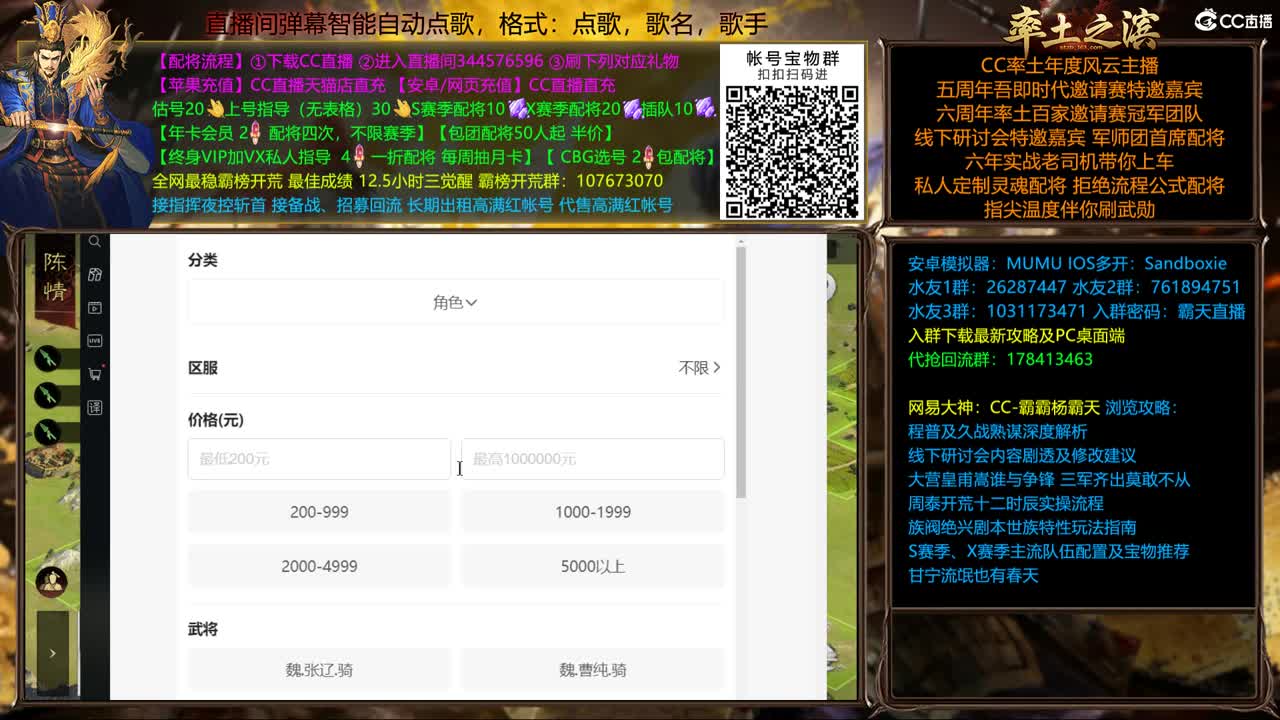Click the 帐号宝物群 QR code

pos(792,151)
